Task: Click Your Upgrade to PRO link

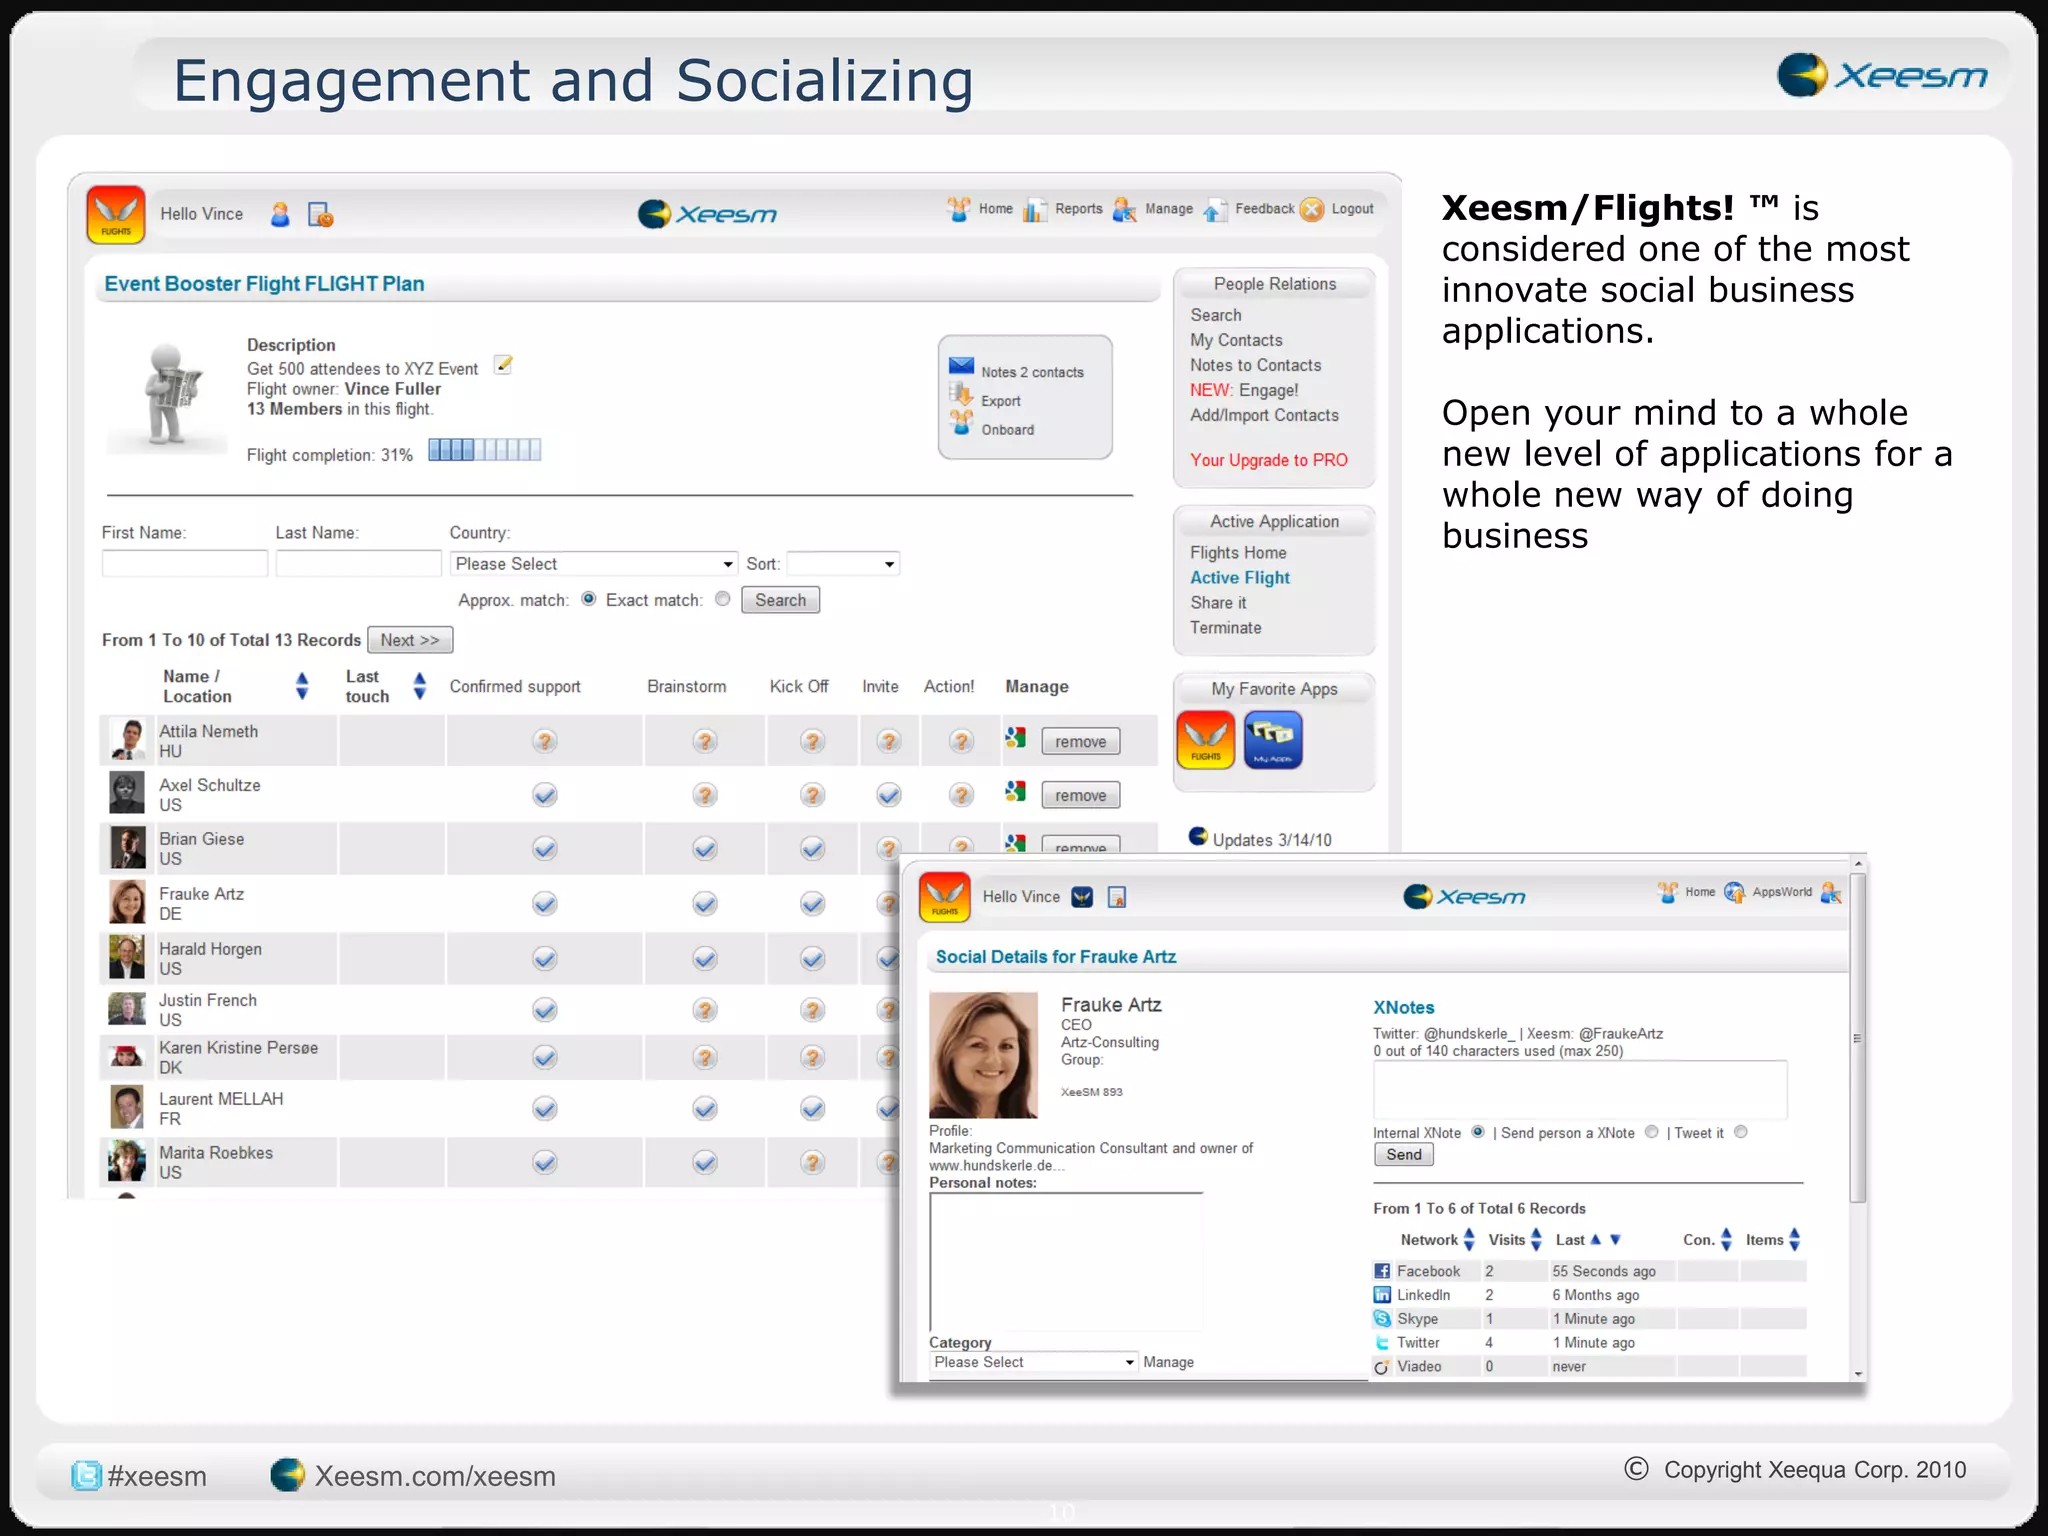Action: pyautogui.click(x=1269, y=460)
